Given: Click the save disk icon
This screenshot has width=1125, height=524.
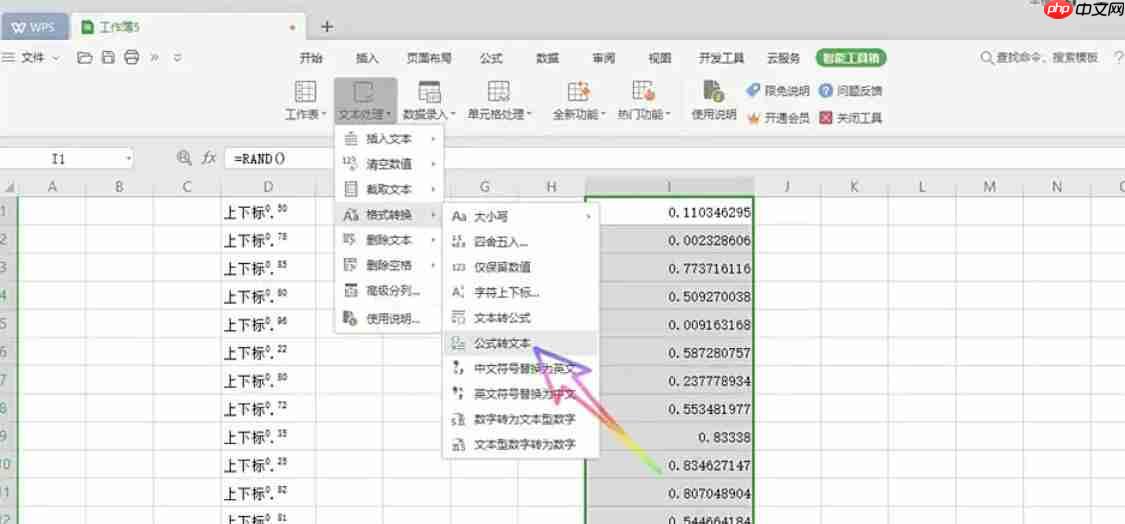Looking at the screenshot, I should 108,58.
